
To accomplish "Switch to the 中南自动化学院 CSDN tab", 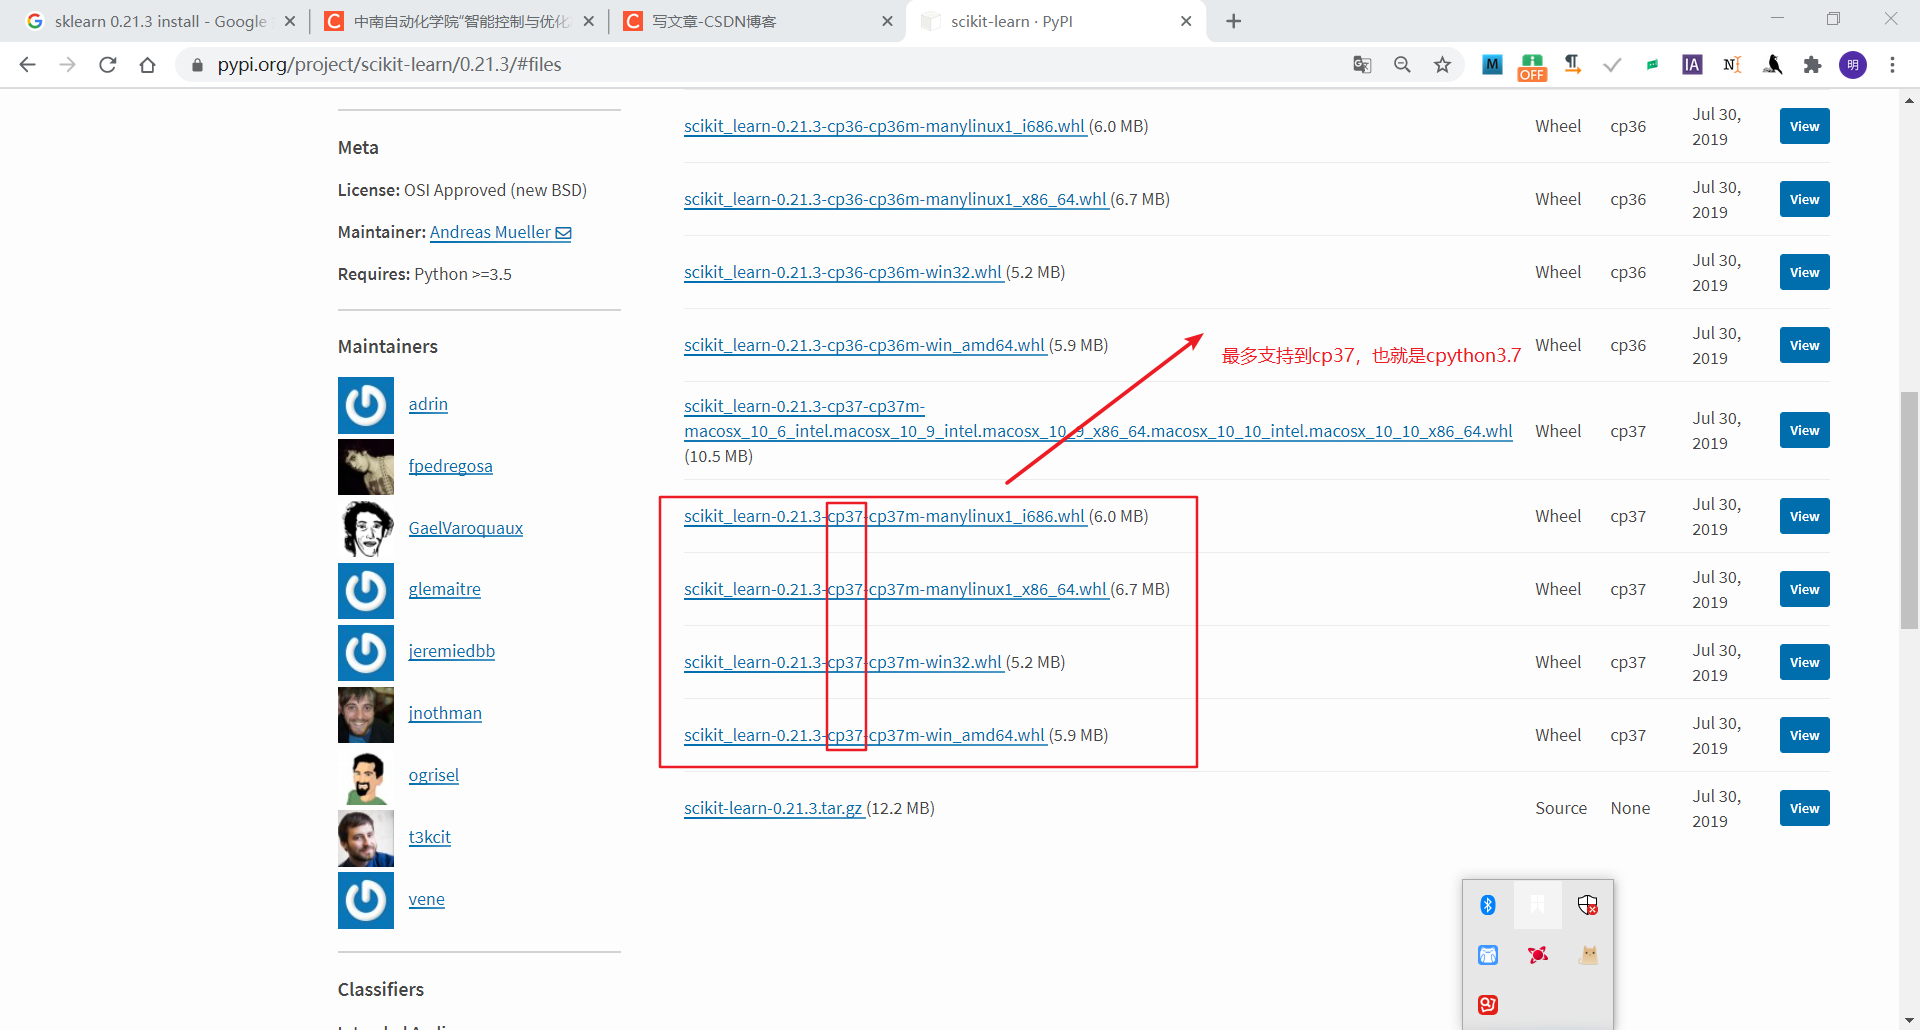I will pyautogui.click(x=459, y=21).
